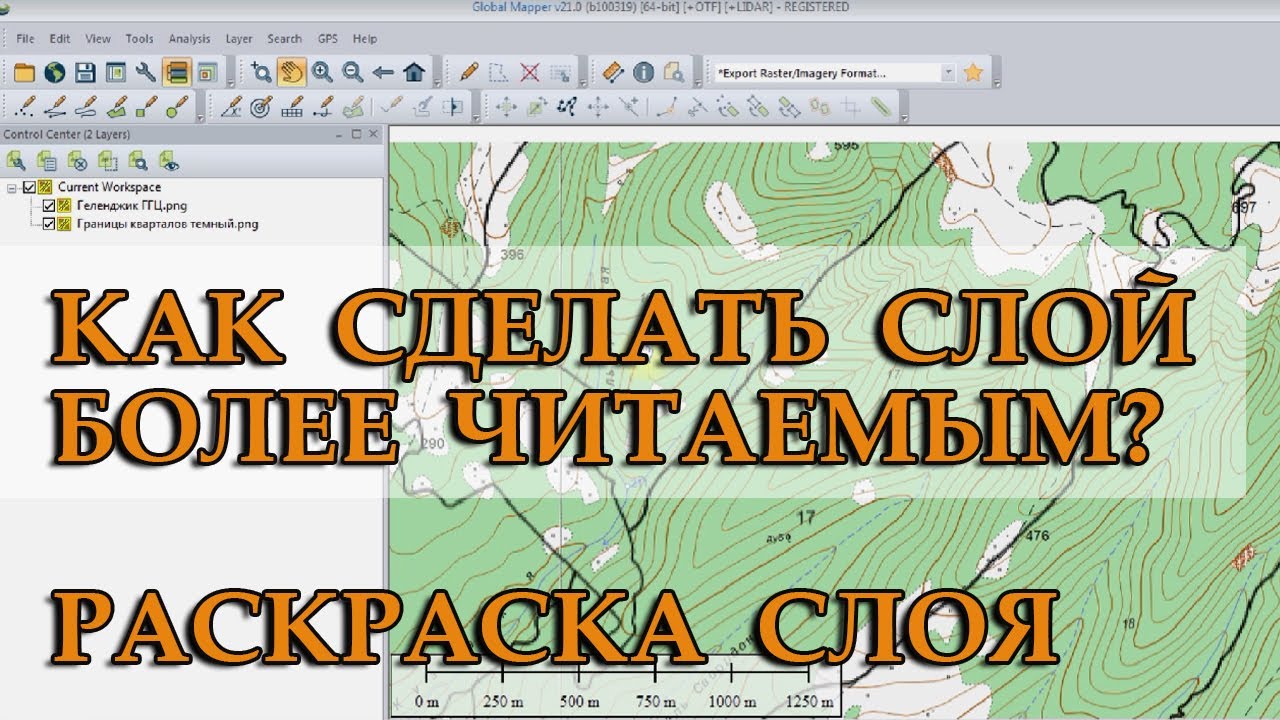The width and height of the screenshot is (1280, 720).
Task: Open the File menu
Action: point(26,39)
